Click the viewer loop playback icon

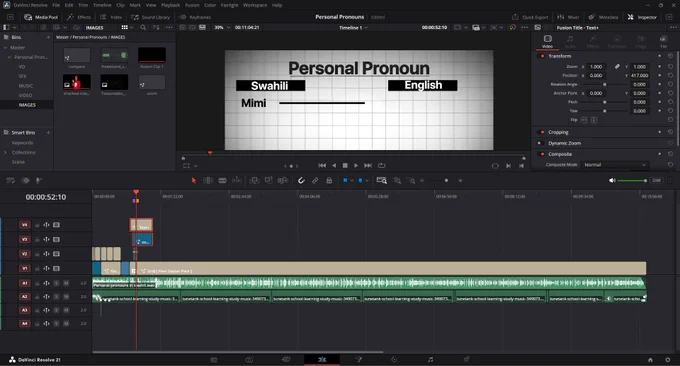pyautogui.click(x=382, y=165)
